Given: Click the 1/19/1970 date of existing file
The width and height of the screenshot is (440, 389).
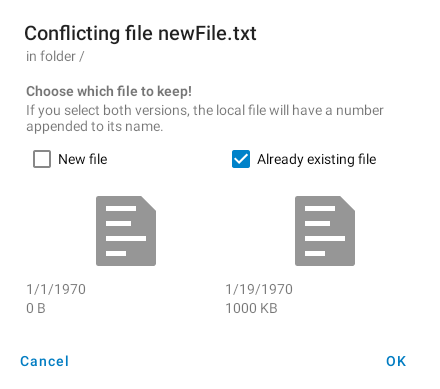Looking at the screenshot, I should click(x=259, y=289).
